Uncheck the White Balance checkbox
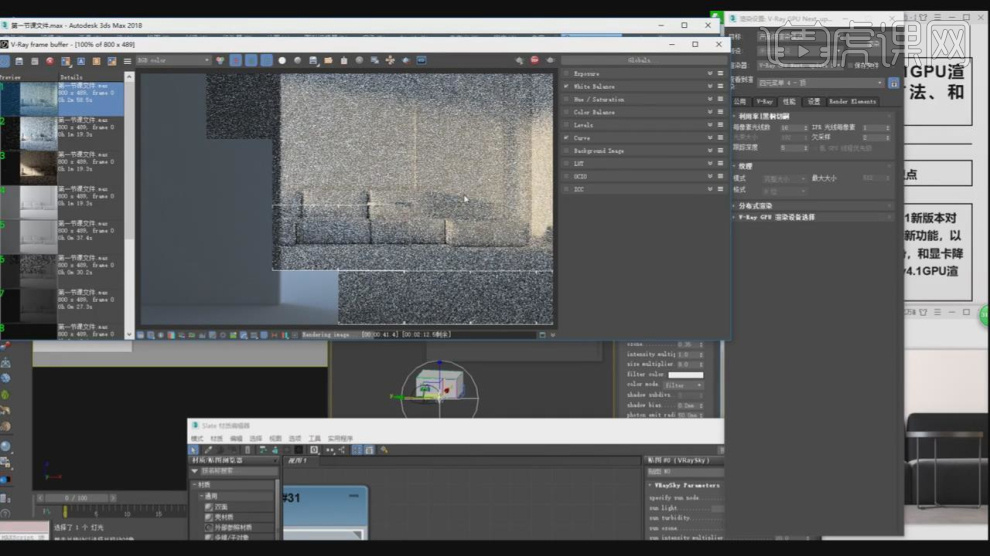Image resolution: width=990 pixels, height=556 pixels. [x=566, y=86]
